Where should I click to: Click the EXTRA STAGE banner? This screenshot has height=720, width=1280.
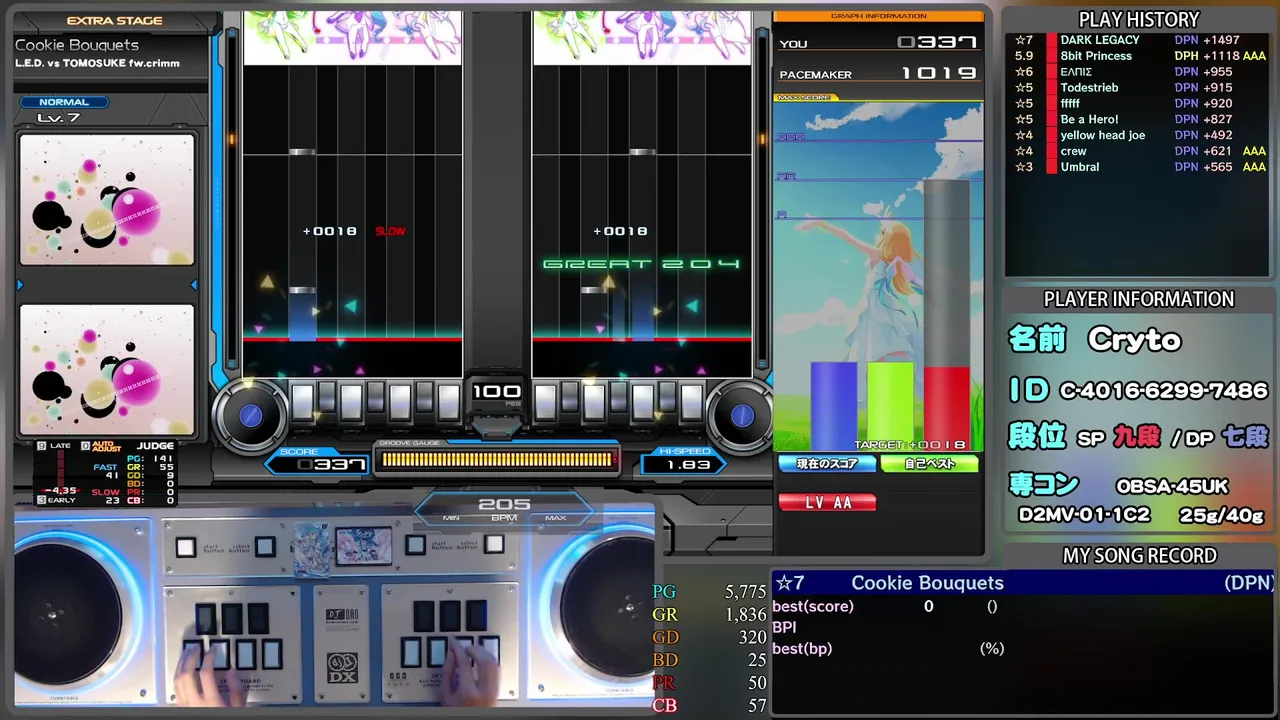coord(114,21)
